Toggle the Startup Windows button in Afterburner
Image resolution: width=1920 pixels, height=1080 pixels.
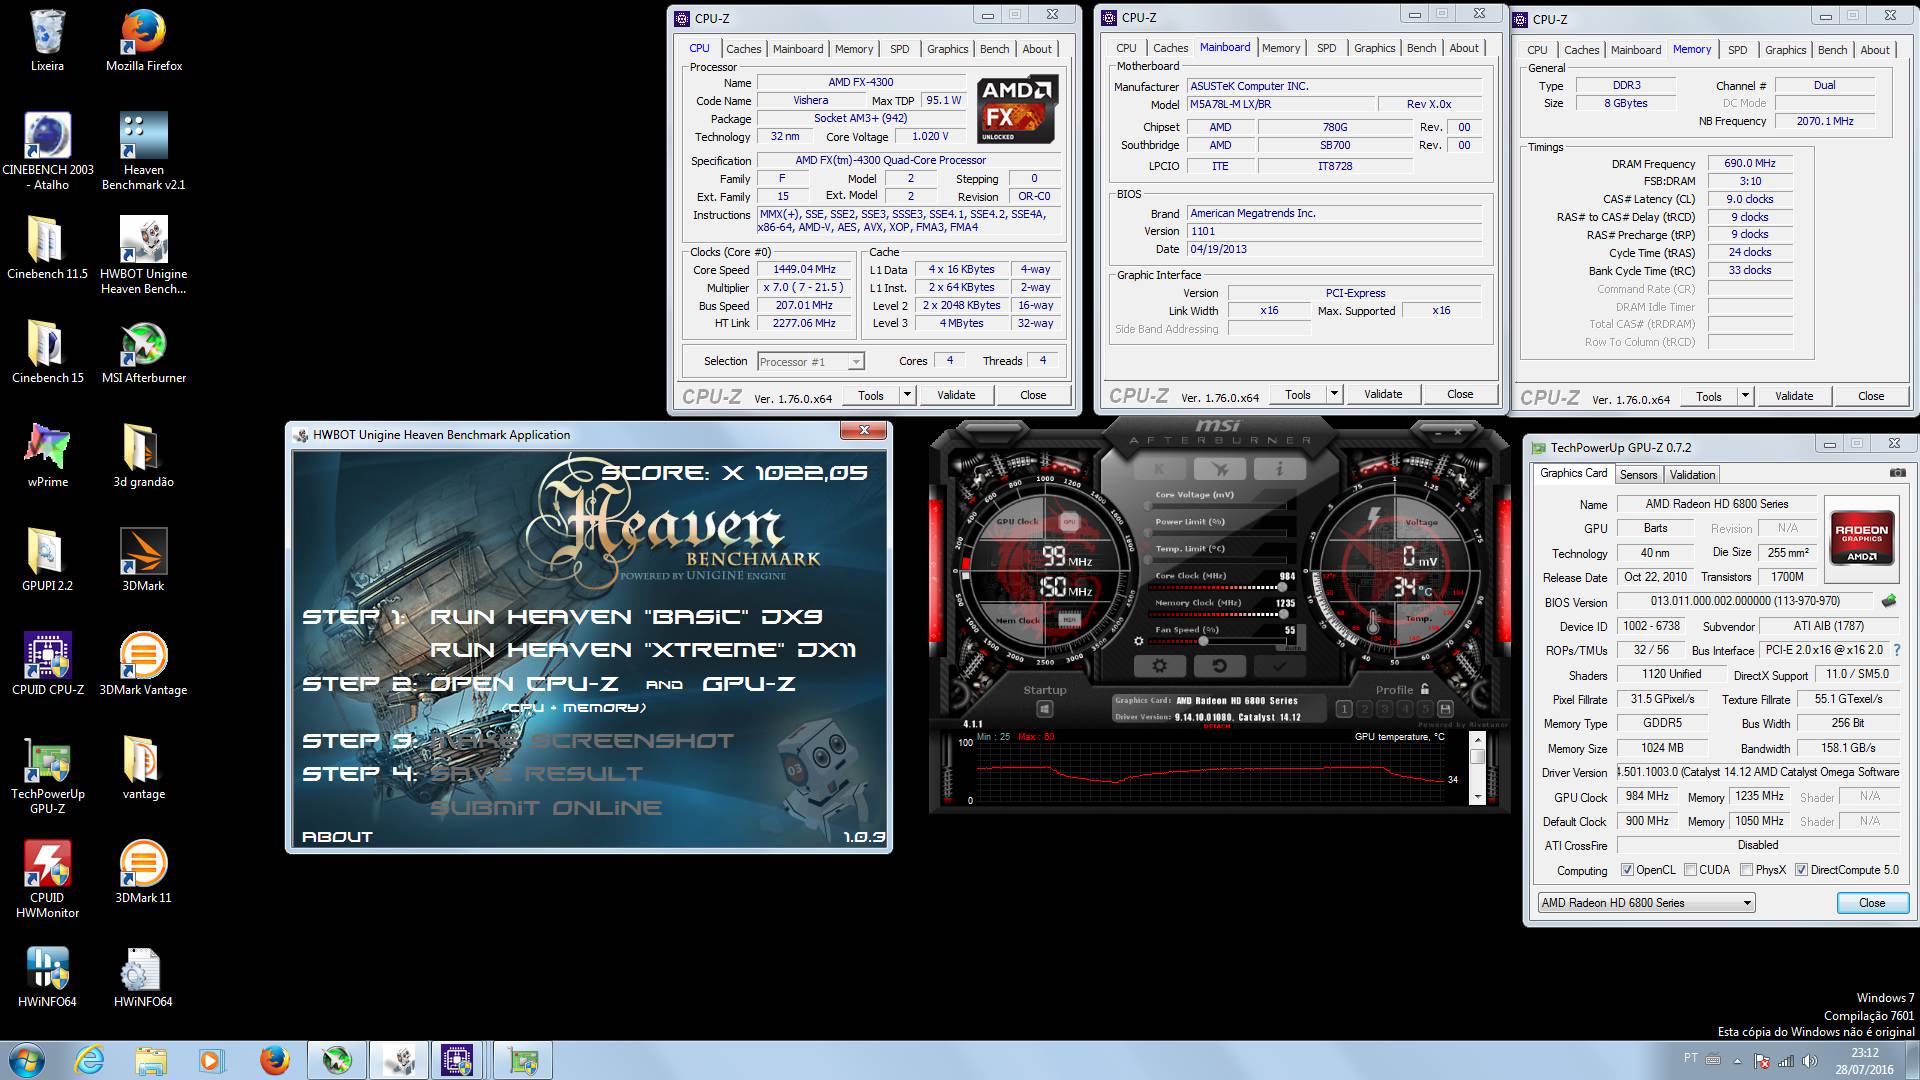[x=1044, y=709]
